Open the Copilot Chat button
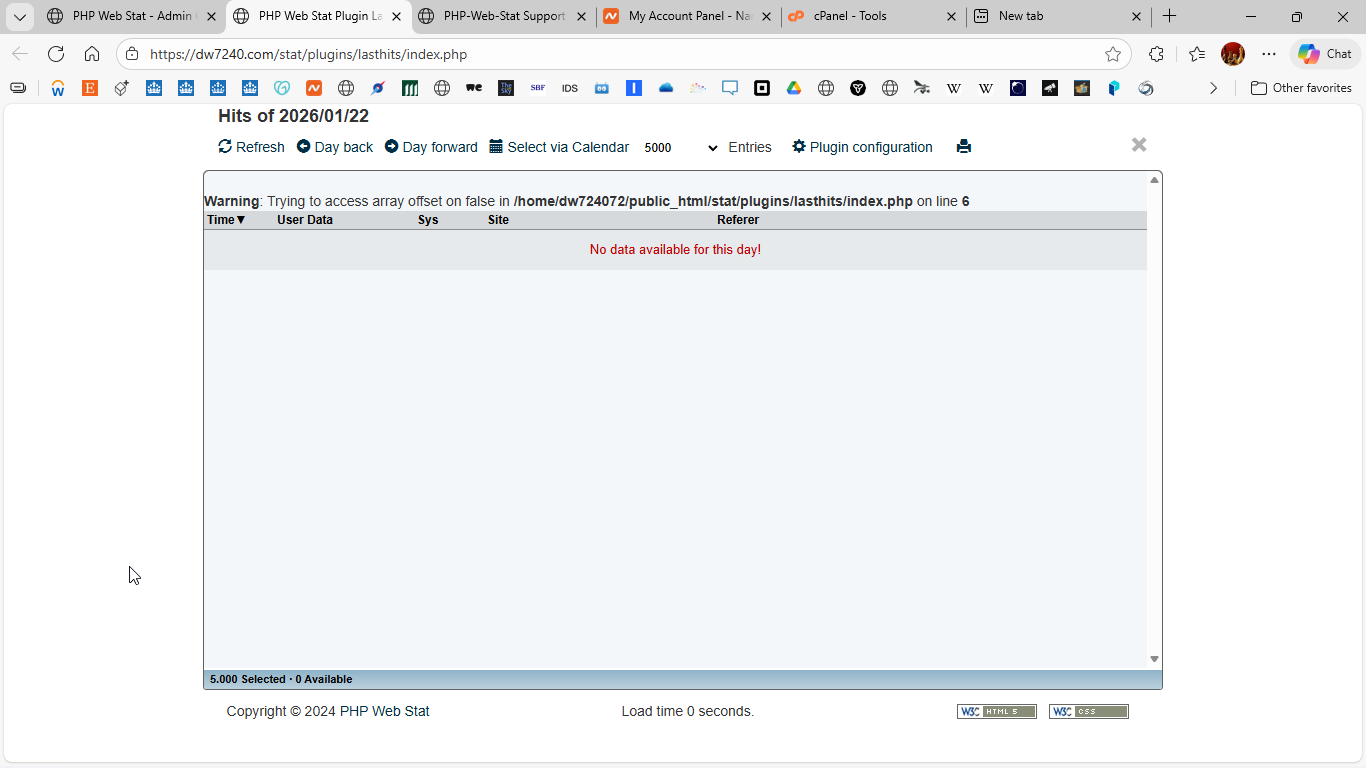The height and width of the screenshot is (768, 1366). [1325, 54]
